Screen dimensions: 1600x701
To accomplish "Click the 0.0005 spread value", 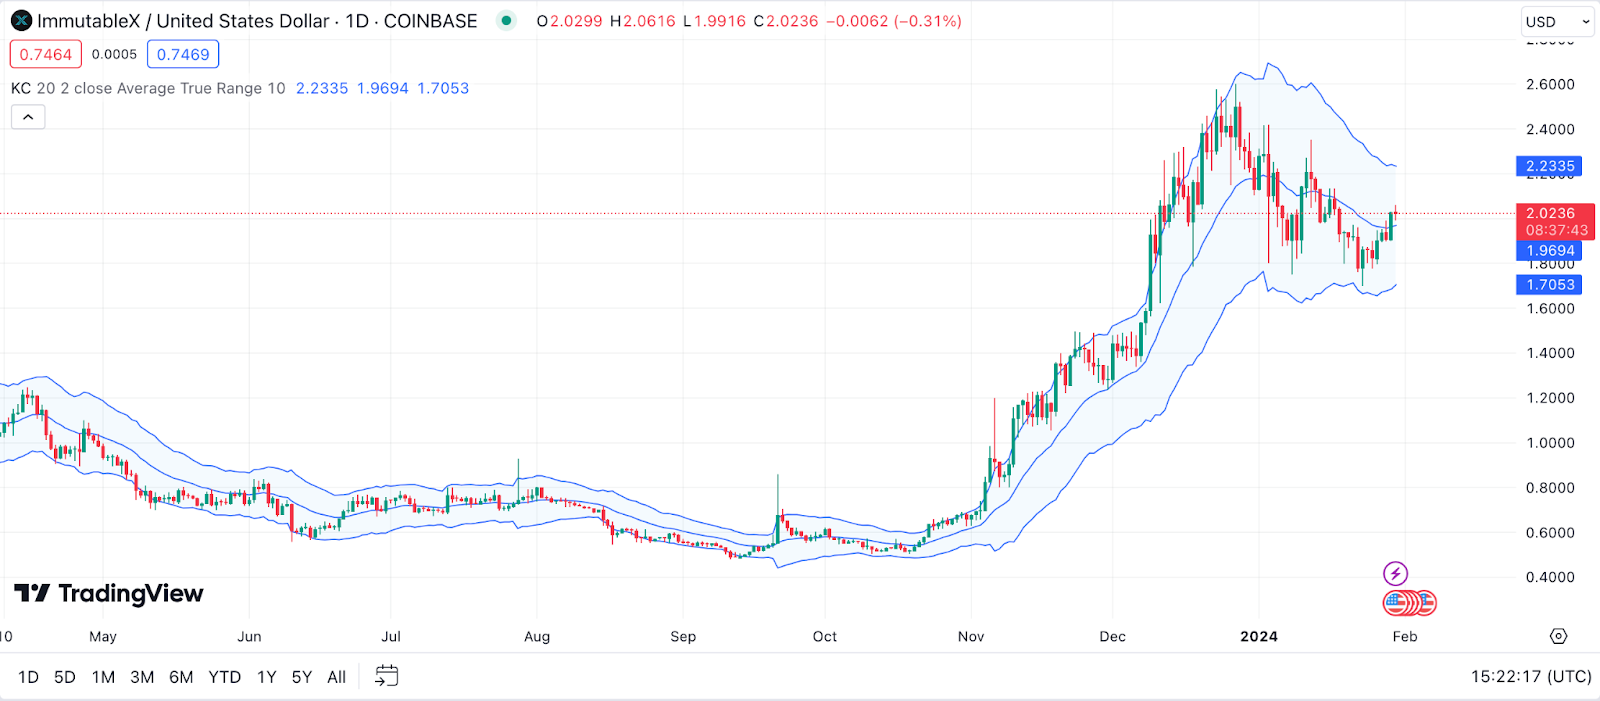I will coord(114,54).
